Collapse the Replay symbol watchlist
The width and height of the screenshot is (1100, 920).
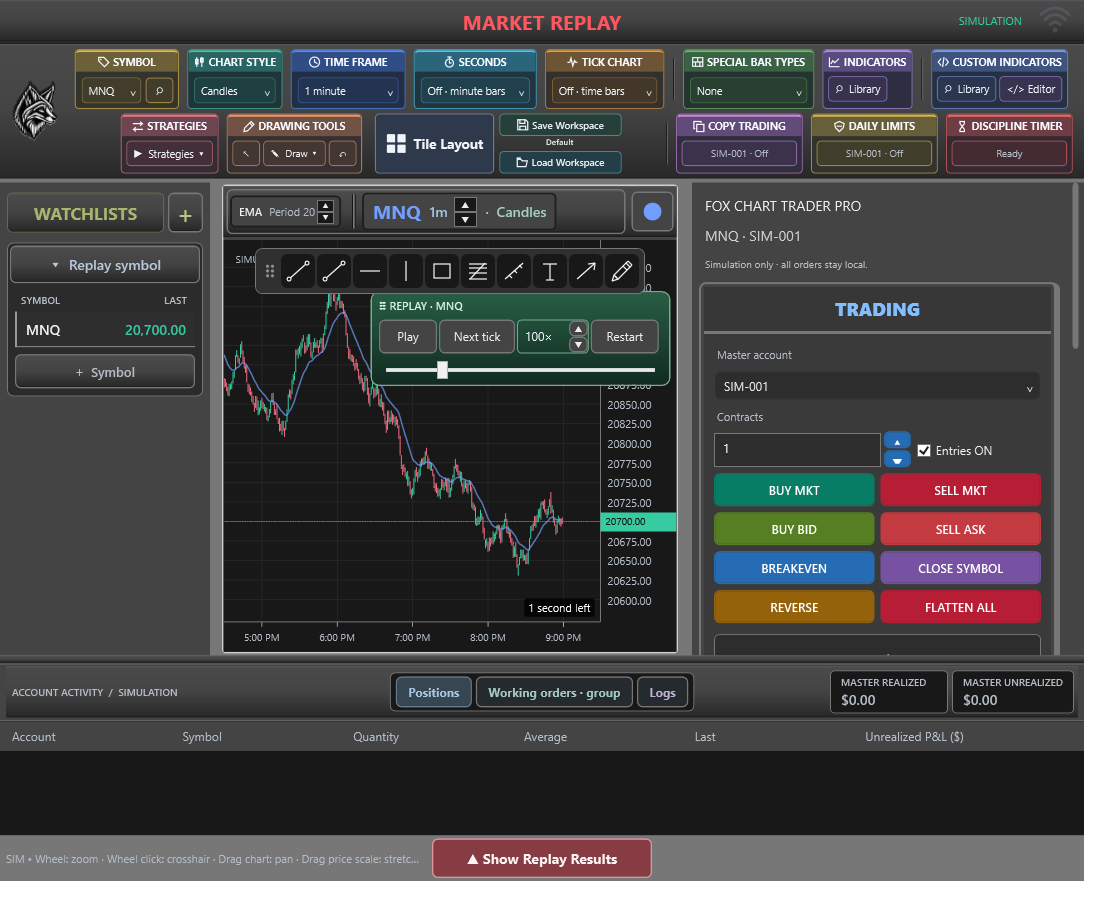pos(105,265)
